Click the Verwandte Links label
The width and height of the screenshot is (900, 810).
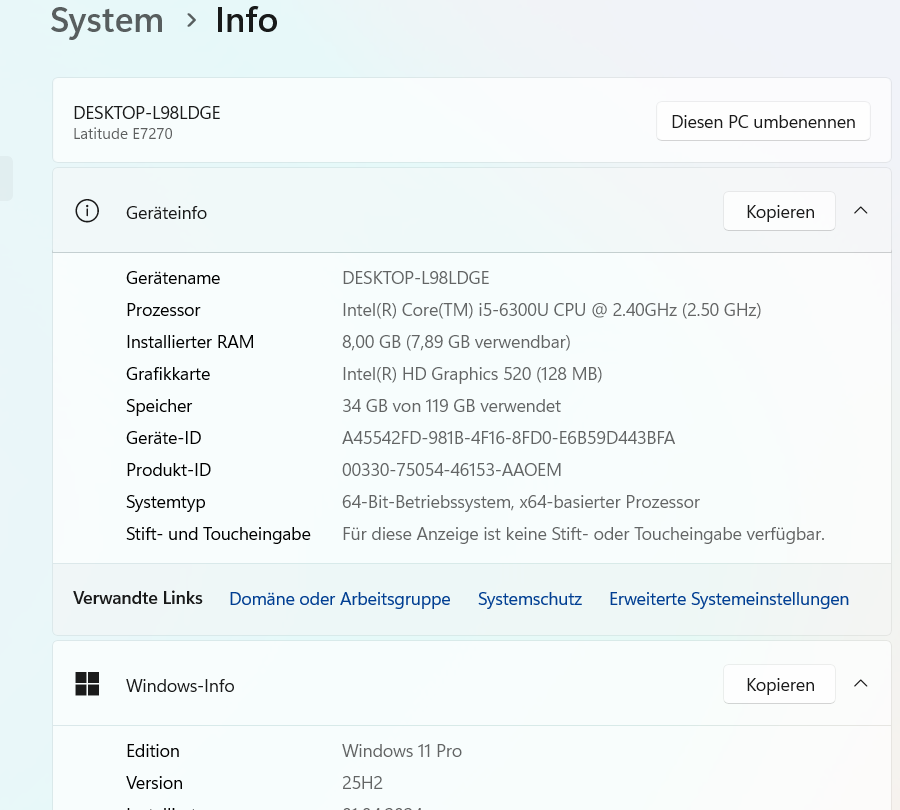click(138, 598)
